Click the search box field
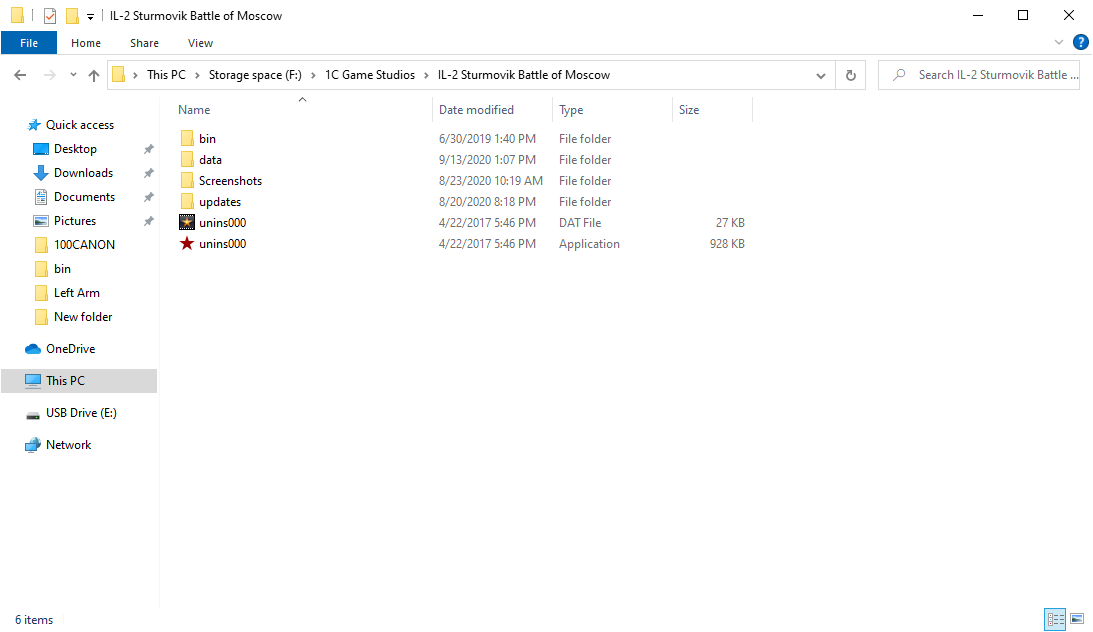The image size is (1093, 632). [x=979, y=75]
